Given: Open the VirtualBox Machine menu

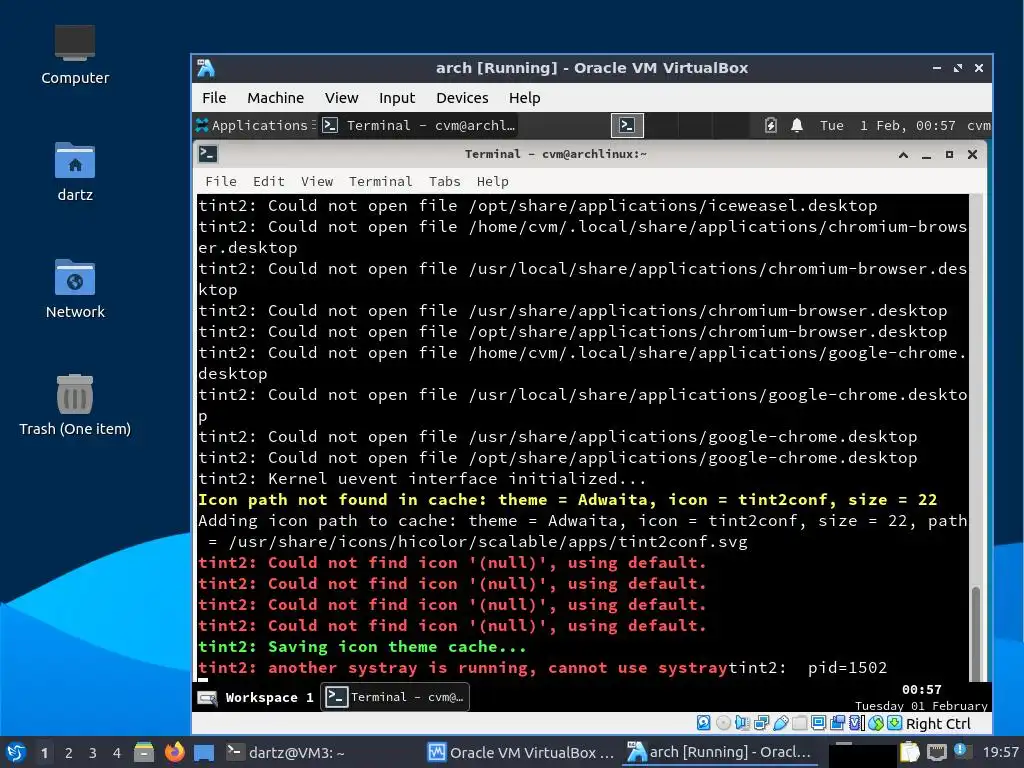Looking at the screenshot, I should [276, 98].
